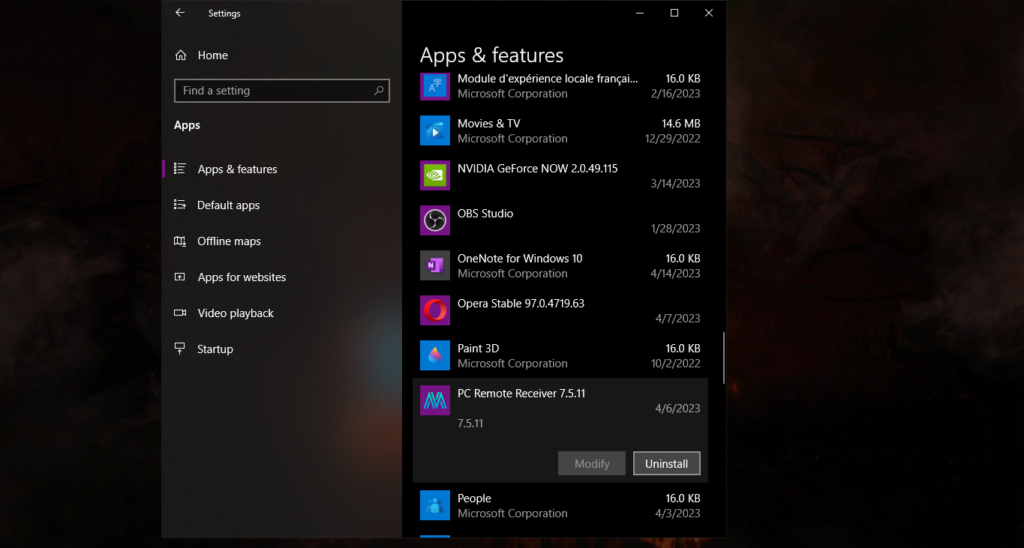This screenshot has height=548, width=1024.
Task: Open the Startup apps page
Action: (x=215, y=349)
